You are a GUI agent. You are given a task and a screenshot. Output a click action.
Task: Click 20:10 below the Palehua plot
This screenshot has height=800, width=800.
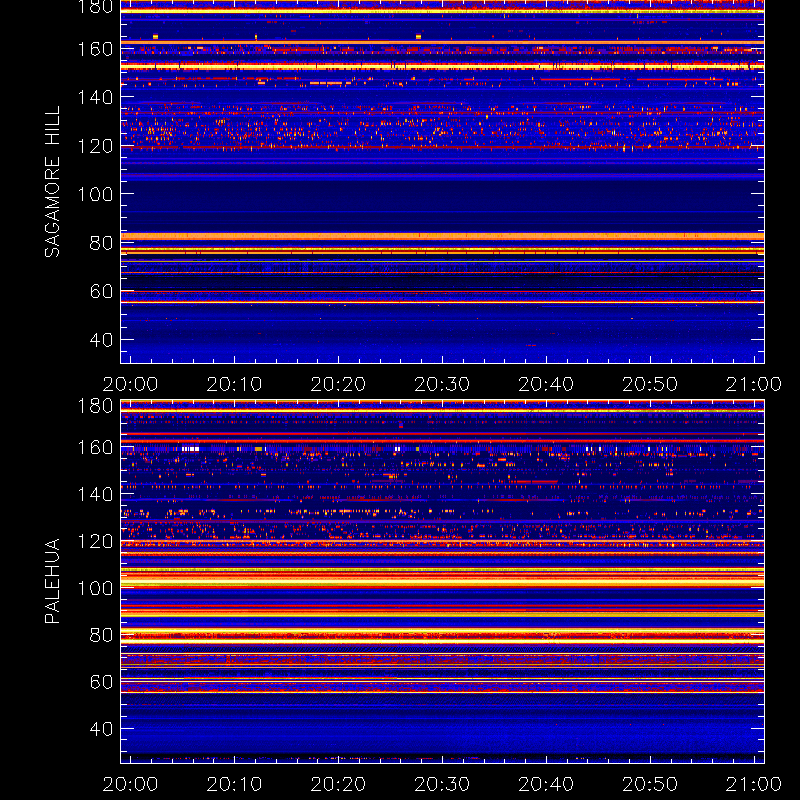coord(234,784)
